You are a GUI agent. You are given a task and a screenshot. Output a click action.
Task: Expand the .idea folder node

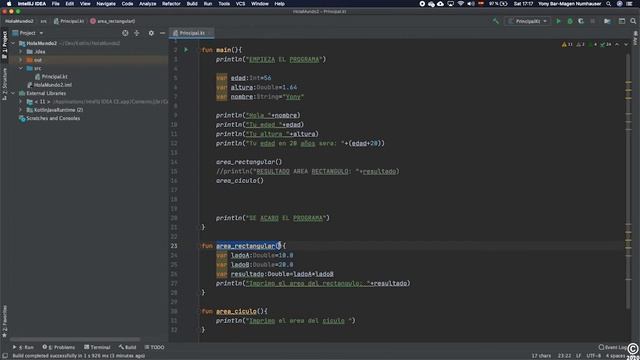click(21, 52)
